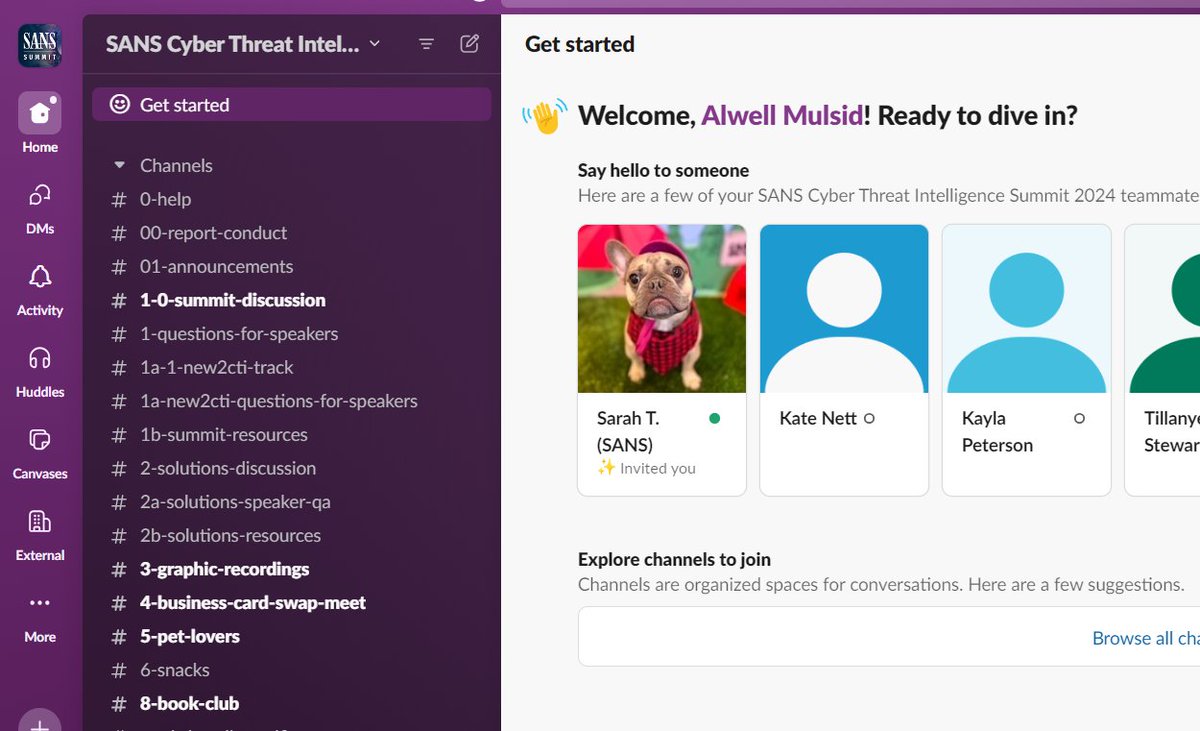Click the waving hand emoji icon
This screenshot has width=1200, height=731.
(545, 116)
